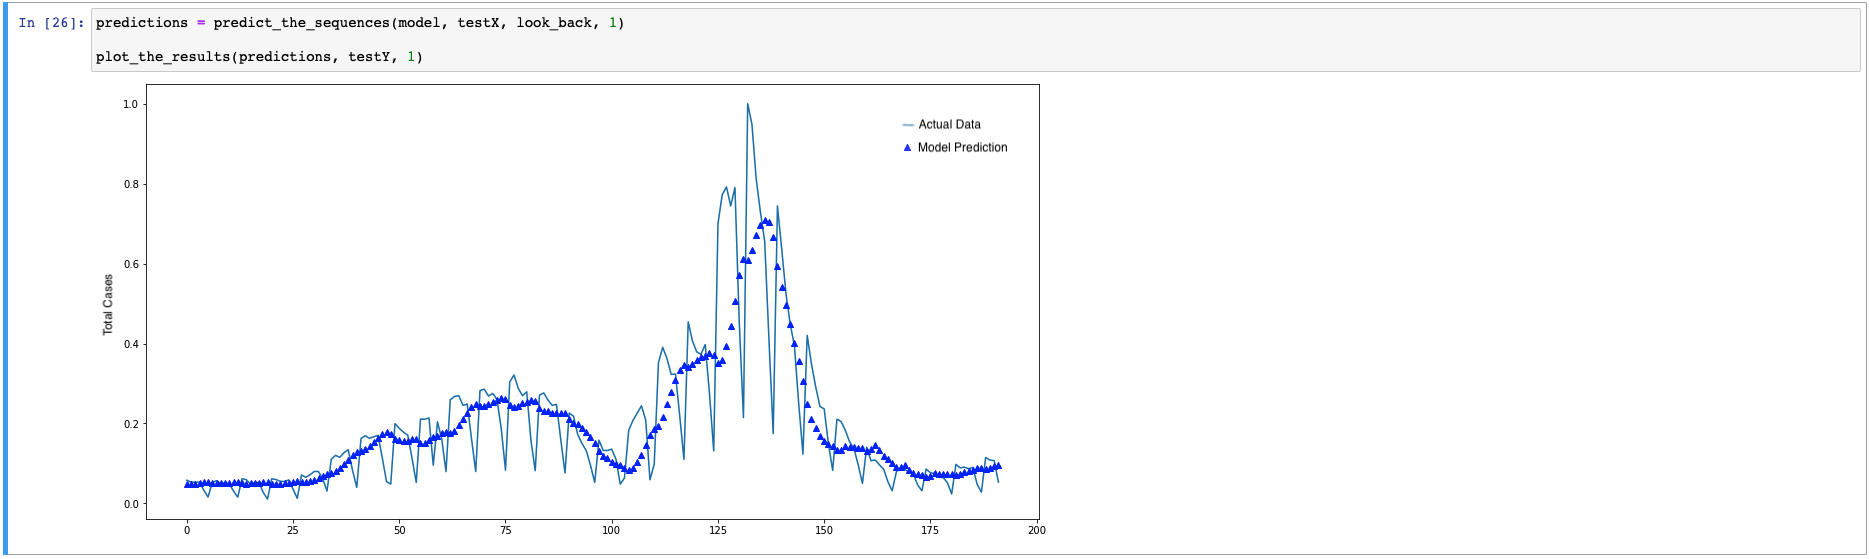Click the peak of the actual data line
This screenshot has height=559, width=1869.
(x=747, y=104)
